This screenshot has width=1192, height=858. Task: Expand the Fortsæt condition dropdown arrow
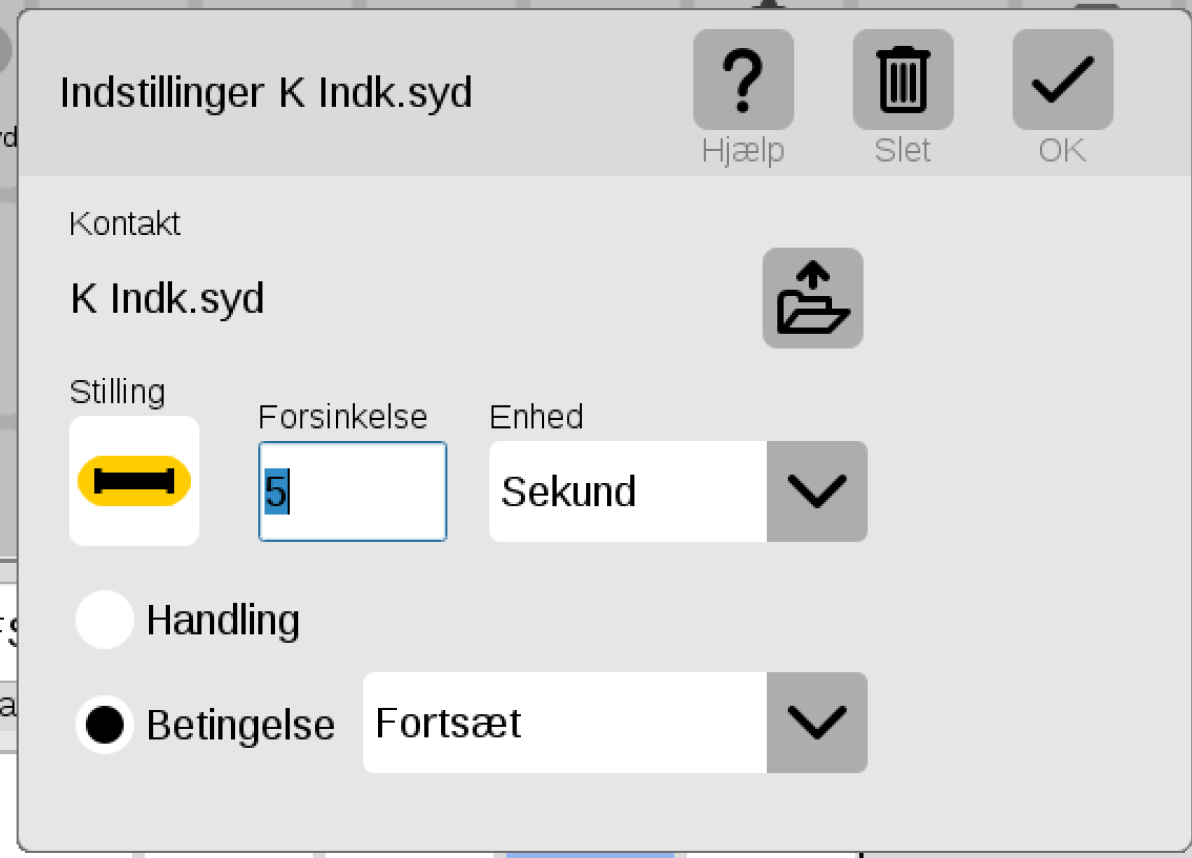click(816, 723)
